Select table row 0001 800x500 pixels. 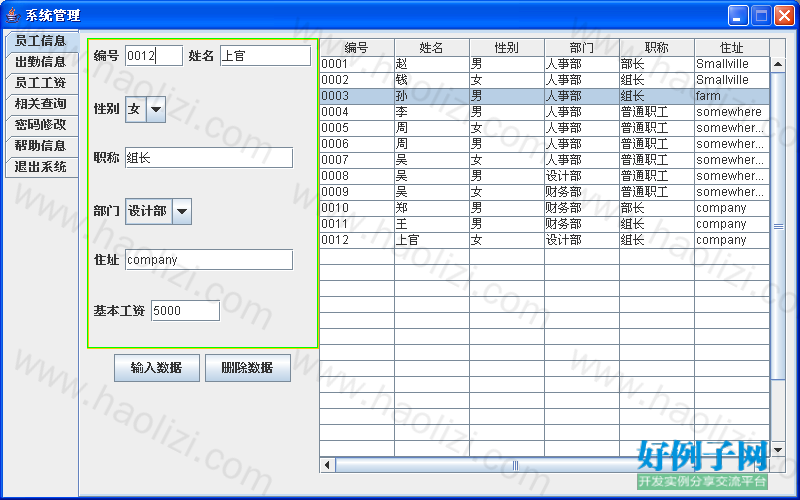pyautogui.click(x=544, y=64)
